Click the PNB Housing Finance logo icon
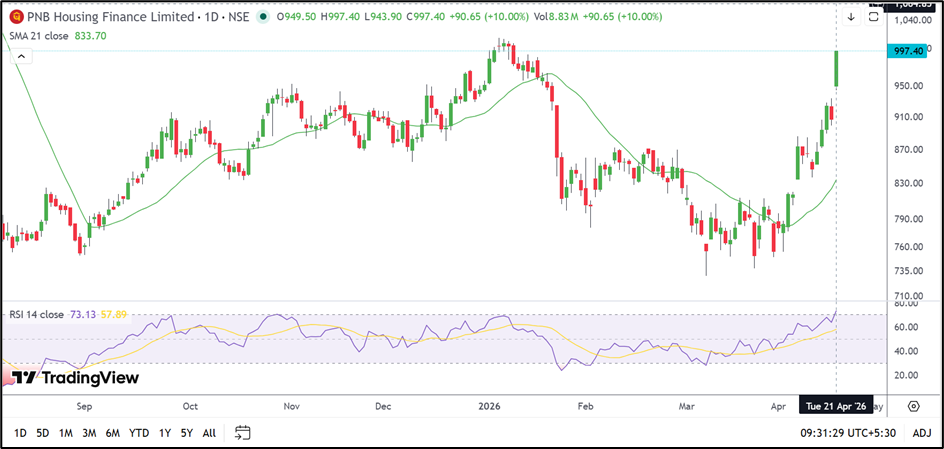The height and width of the screenshot is (449, 944). pos(15,17)
